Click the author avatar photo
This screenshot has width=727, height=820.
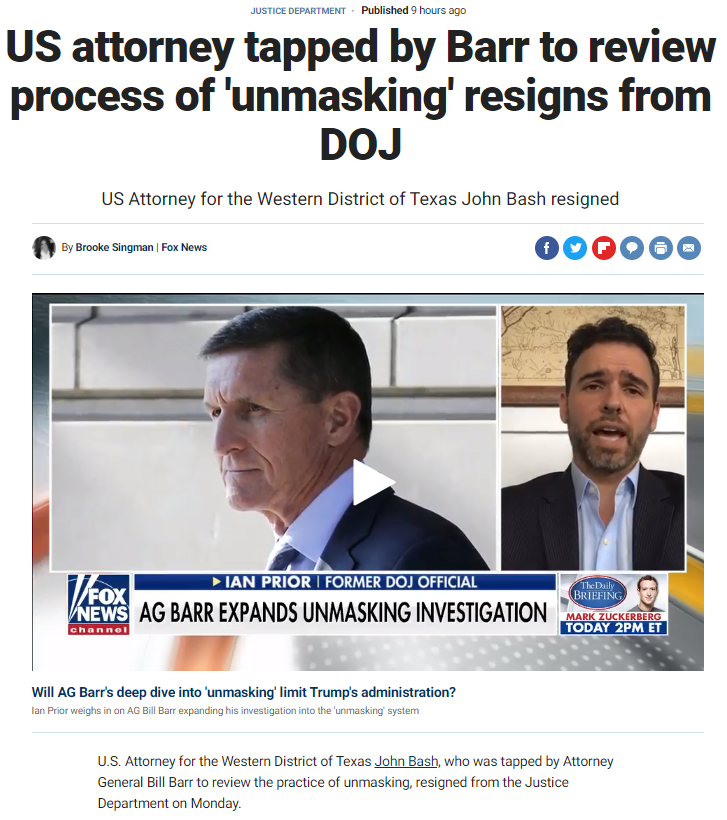43,248
